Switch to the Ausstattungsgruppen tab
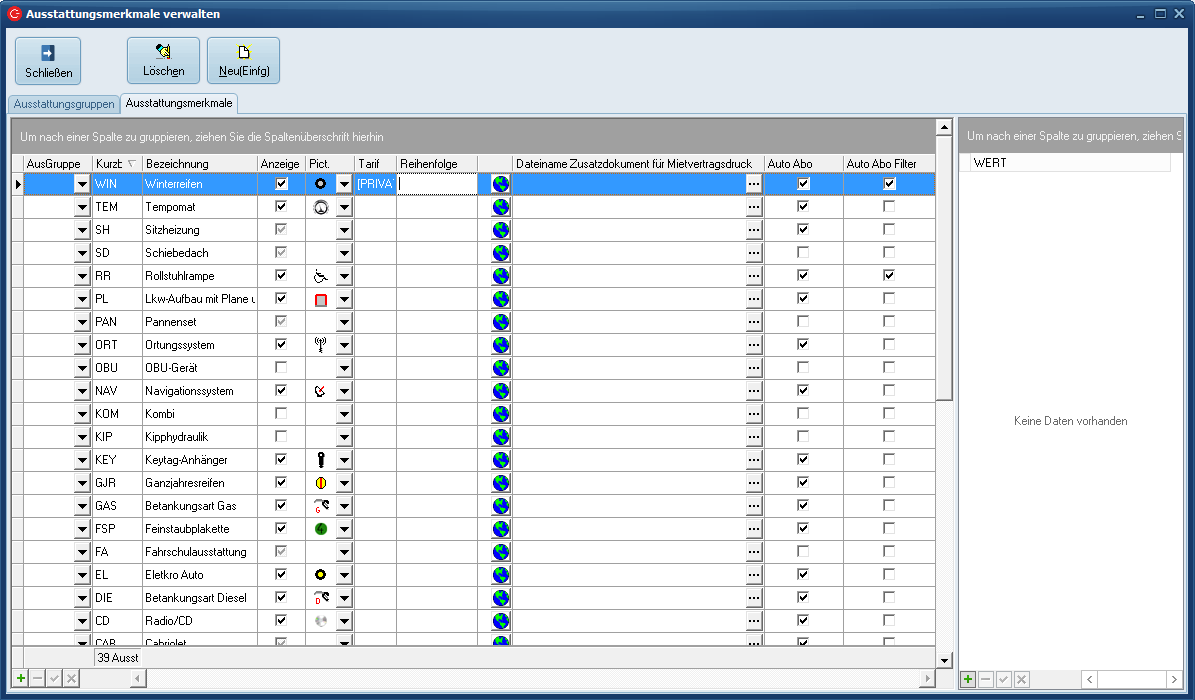Viewport: 1195px width, 700px height. [64, 104]
